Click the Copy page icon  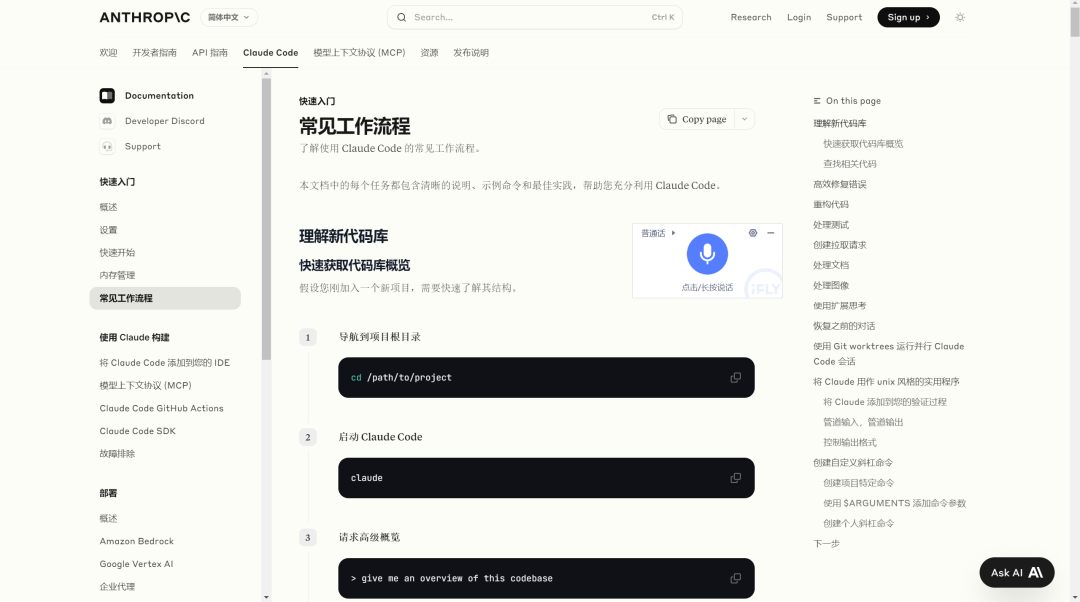pyautogui.click(x=672, y=119)
